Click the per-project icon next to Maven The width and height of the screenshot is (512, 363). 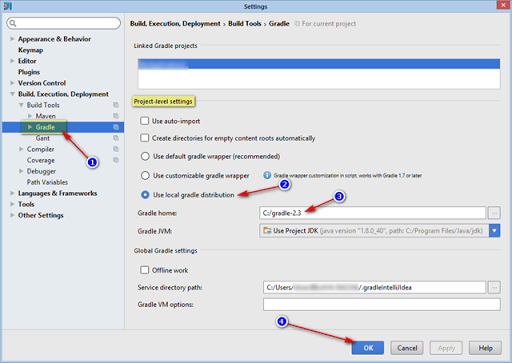(116, 116)
